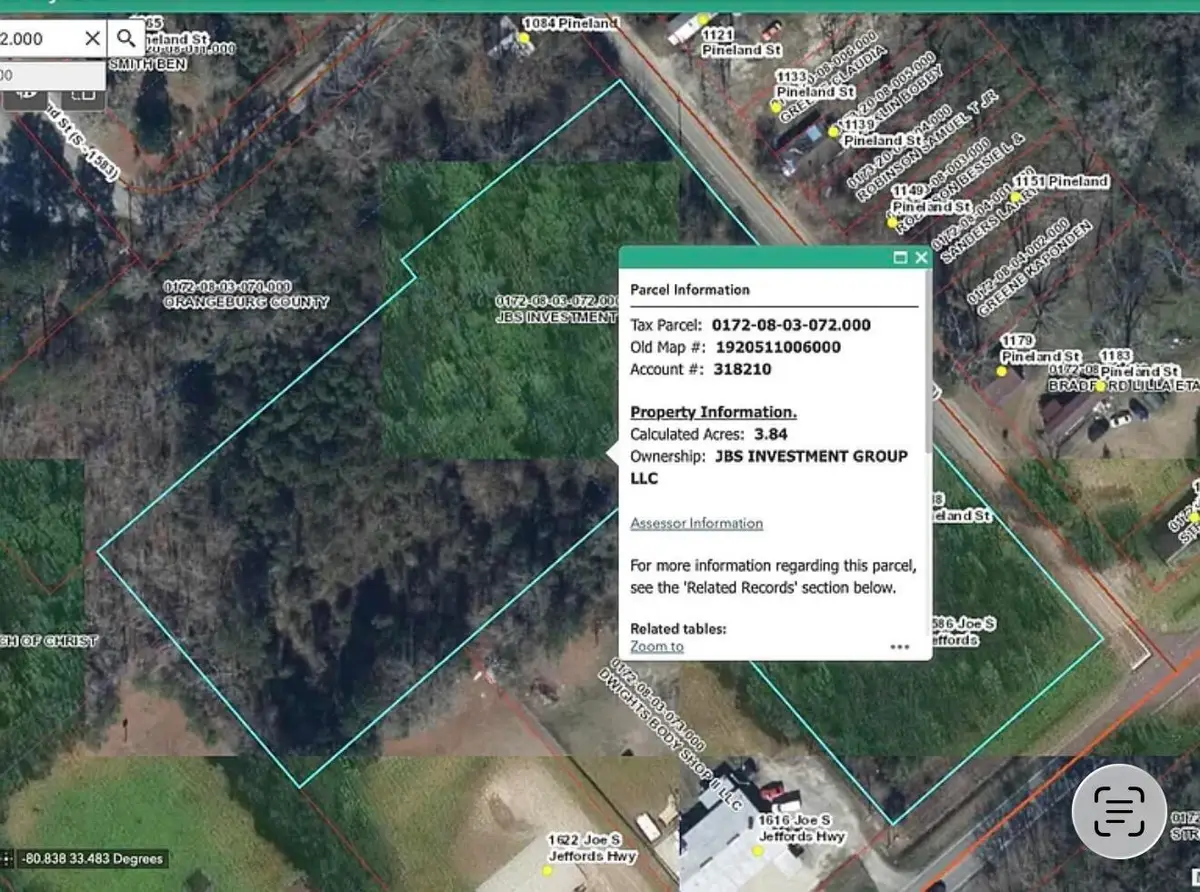Click the magnifying glass search icon
Image resolution: width=1200 pixels, height=892 pixels.
click(x=126, y=38)
